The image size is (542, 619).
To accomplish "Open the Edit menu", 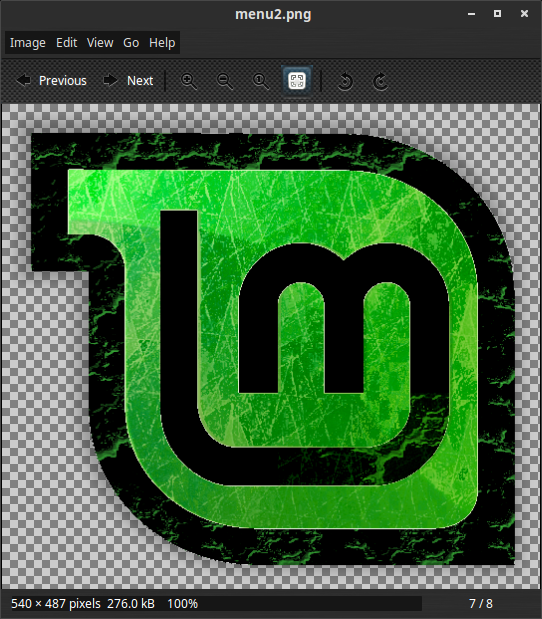I will [66, 43].
